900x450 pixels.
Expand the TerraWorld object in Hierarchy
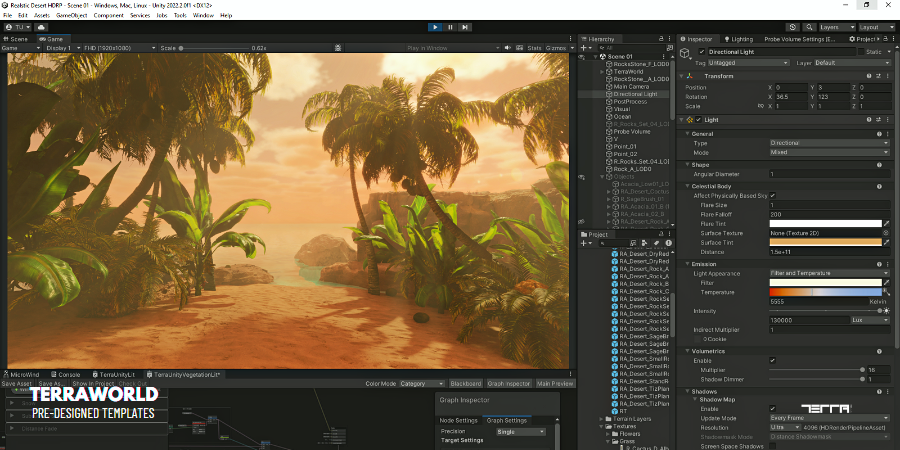602,72
